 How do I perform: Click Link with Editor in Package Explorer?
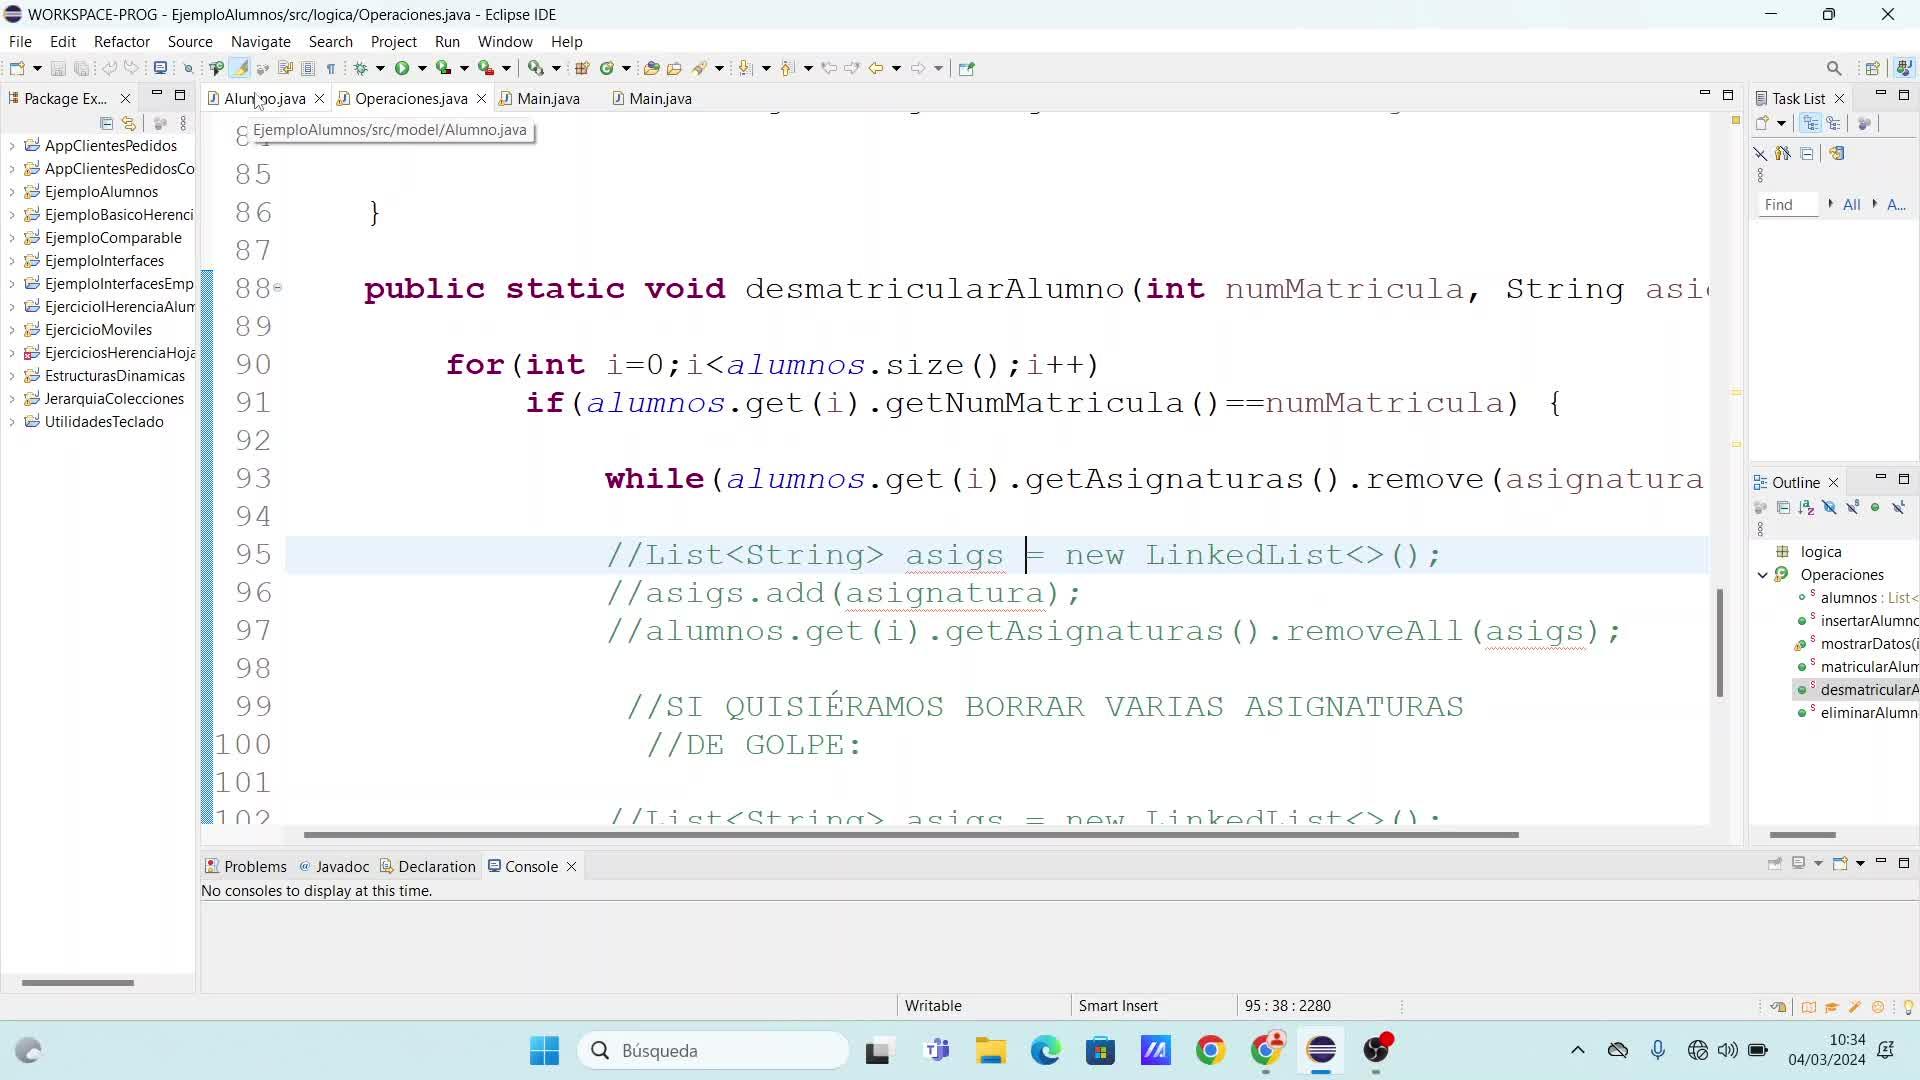click(129, 123)
